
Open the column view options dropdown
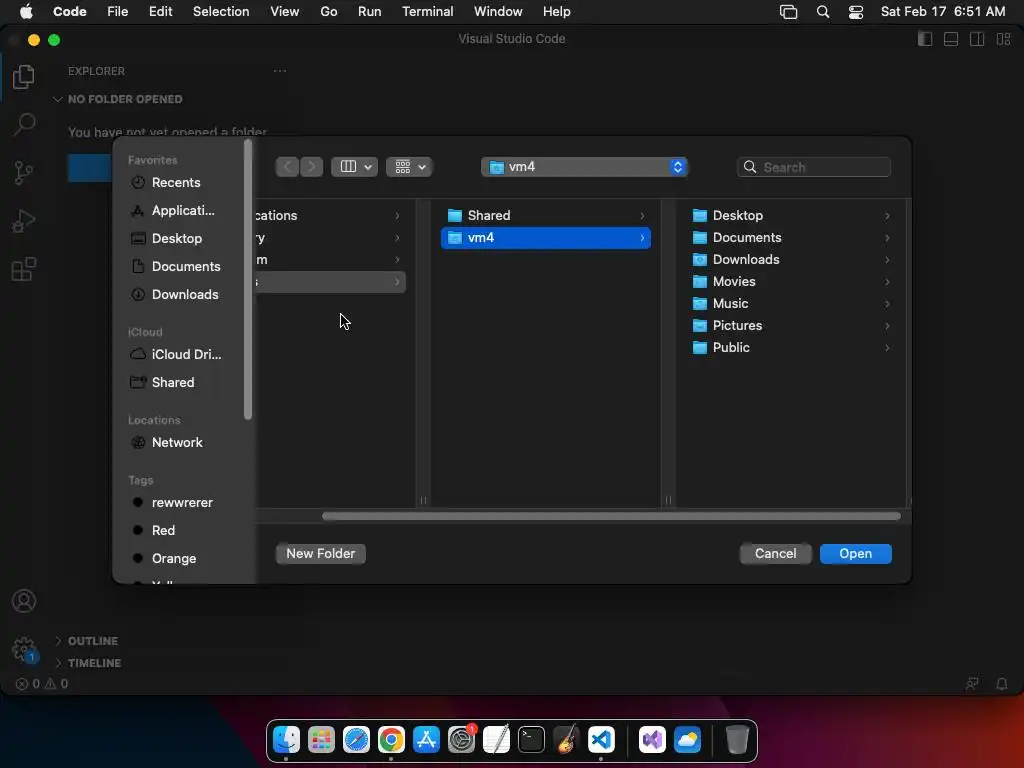tap(355, 167)
